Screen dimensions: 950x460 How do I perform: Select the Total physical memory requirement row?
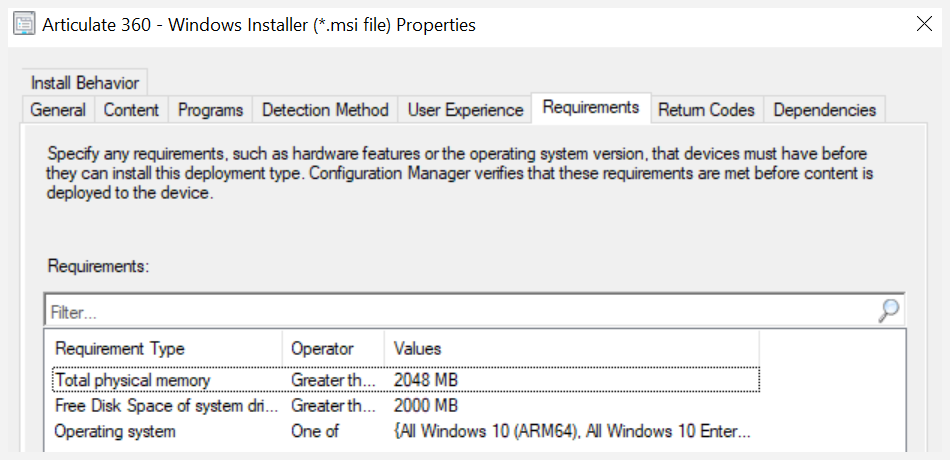[x=405, y=380]
